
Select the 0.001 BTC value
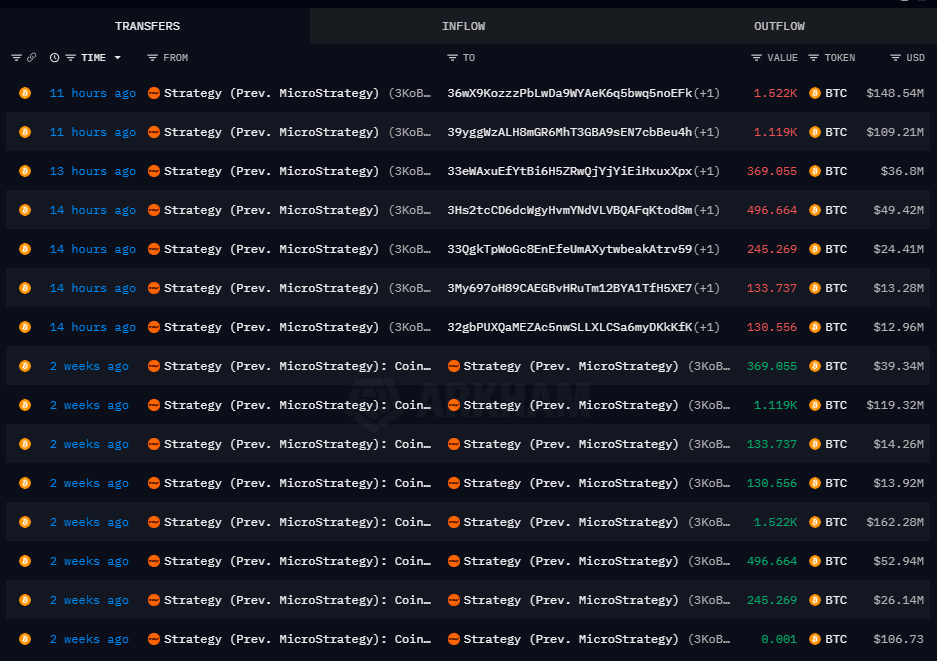[779, 639]
